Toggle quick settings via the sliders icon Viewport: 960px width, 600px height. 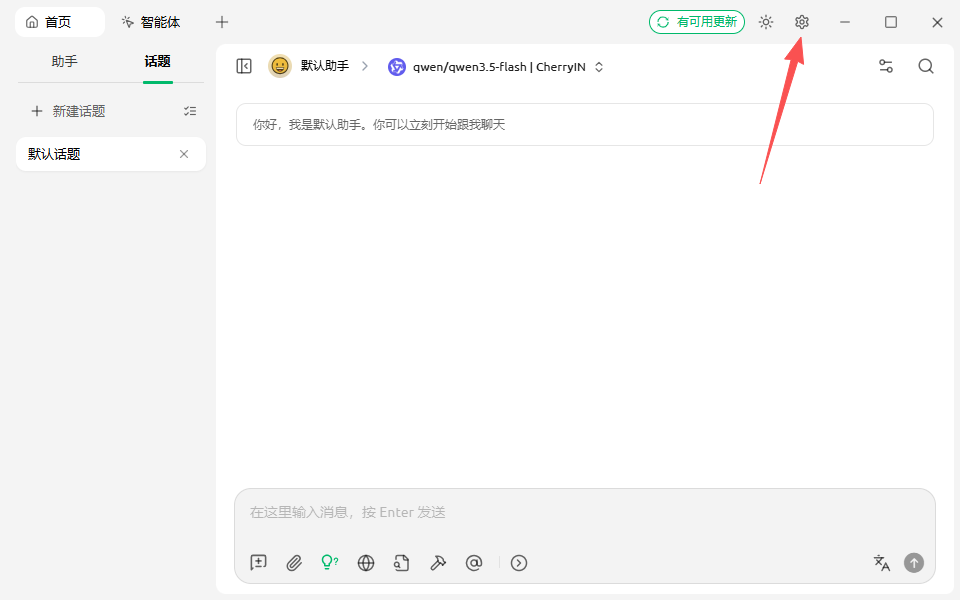pos(886,66)
